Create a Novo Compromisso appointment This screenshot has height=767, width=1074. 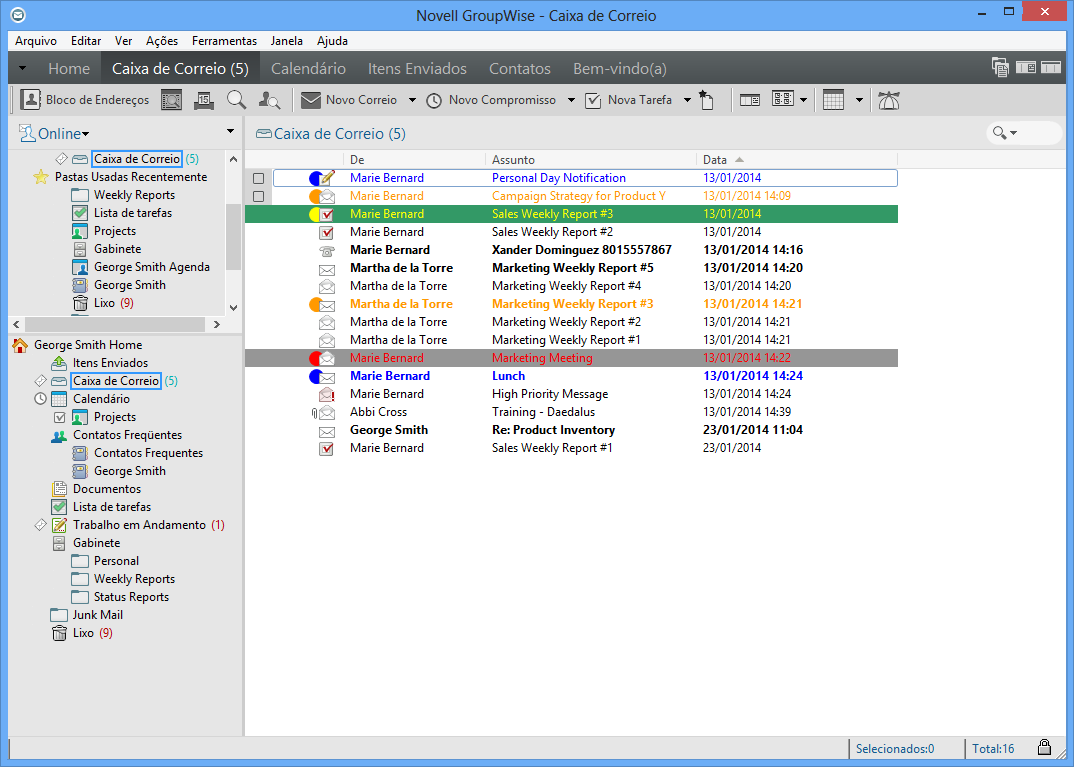(490, 100)
